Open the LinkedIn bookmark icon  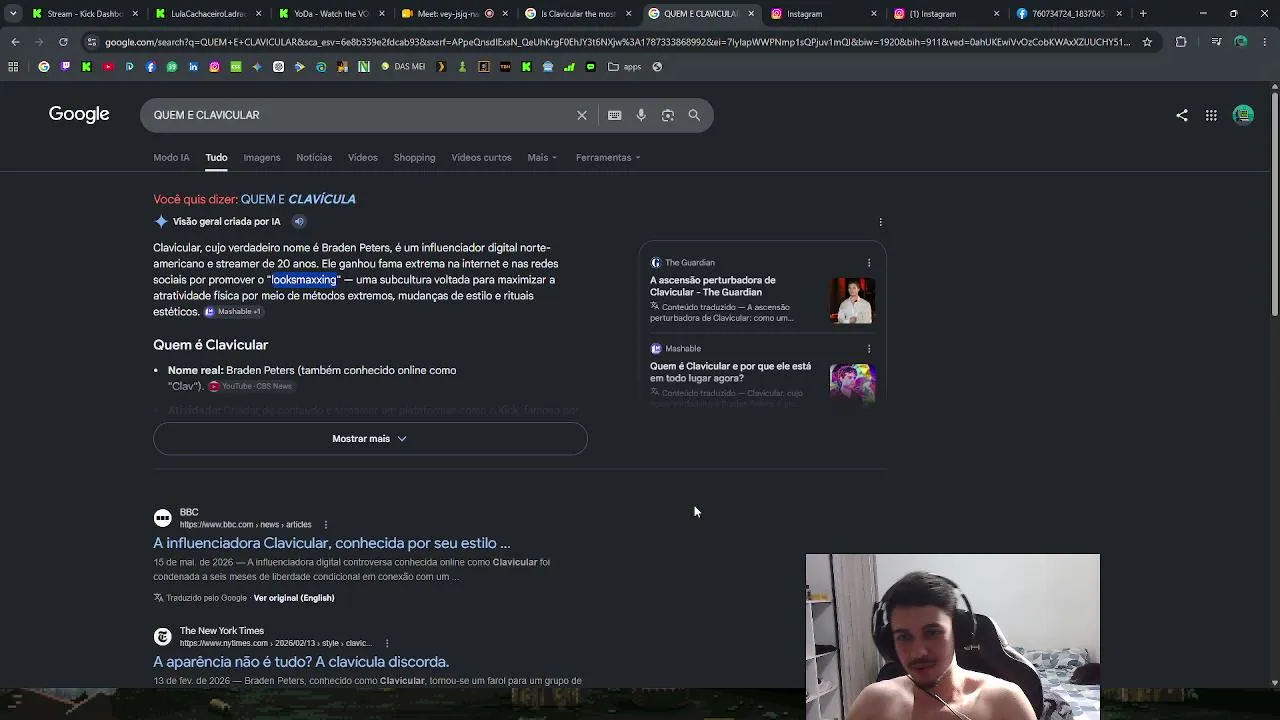[x=193, y=67]
